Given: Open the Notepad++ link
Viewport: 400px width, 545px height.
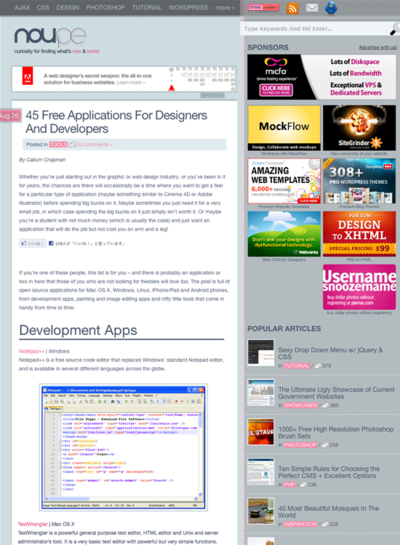Looking at the screenshot, I should 32,351.
